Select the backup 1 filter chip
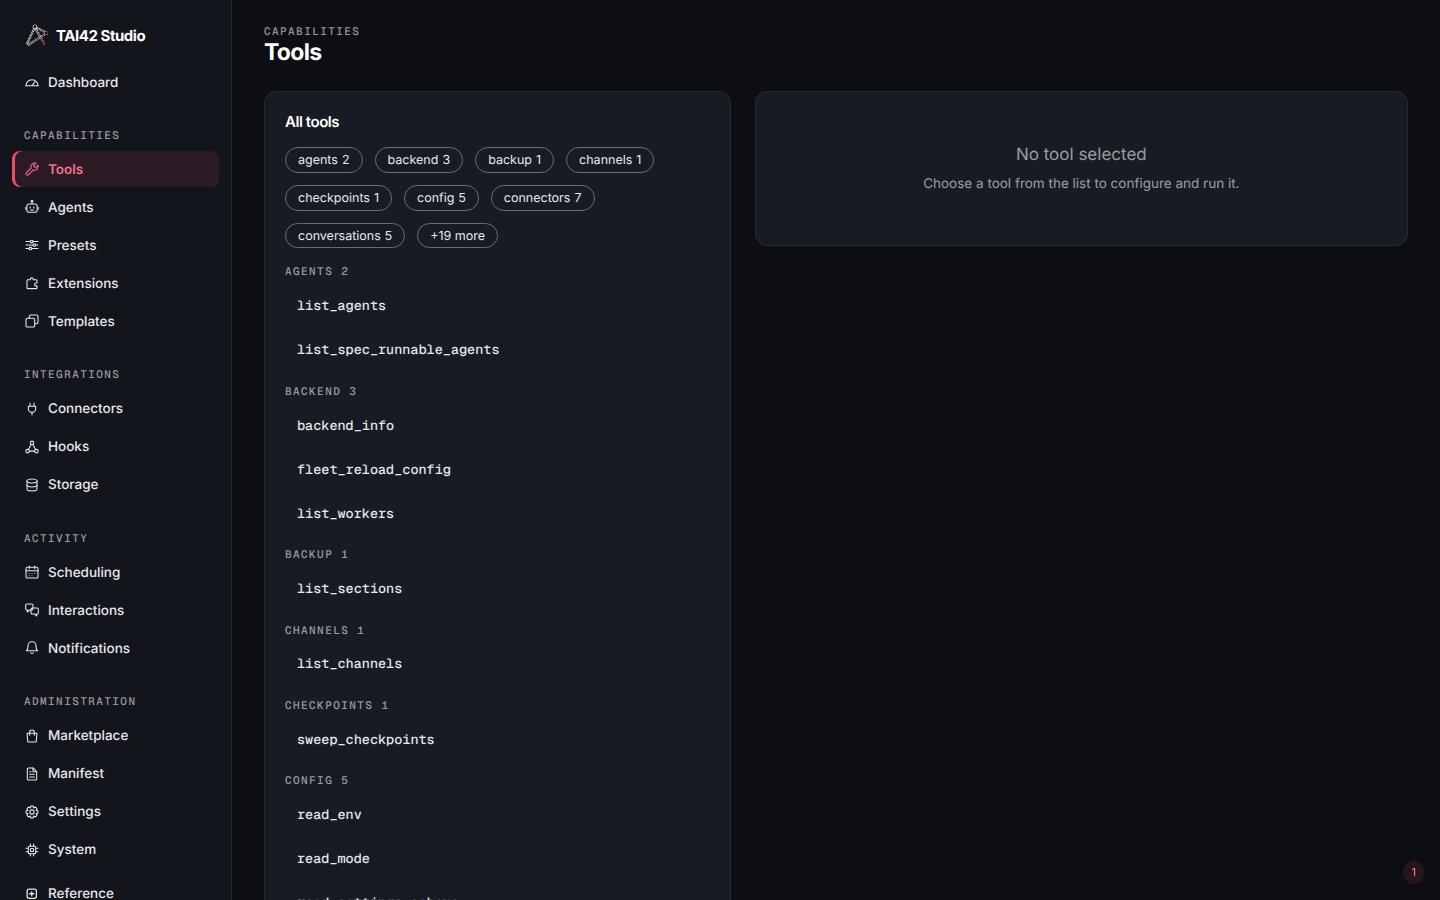The height and width of the screenshot is (900, 1440). 515,160
